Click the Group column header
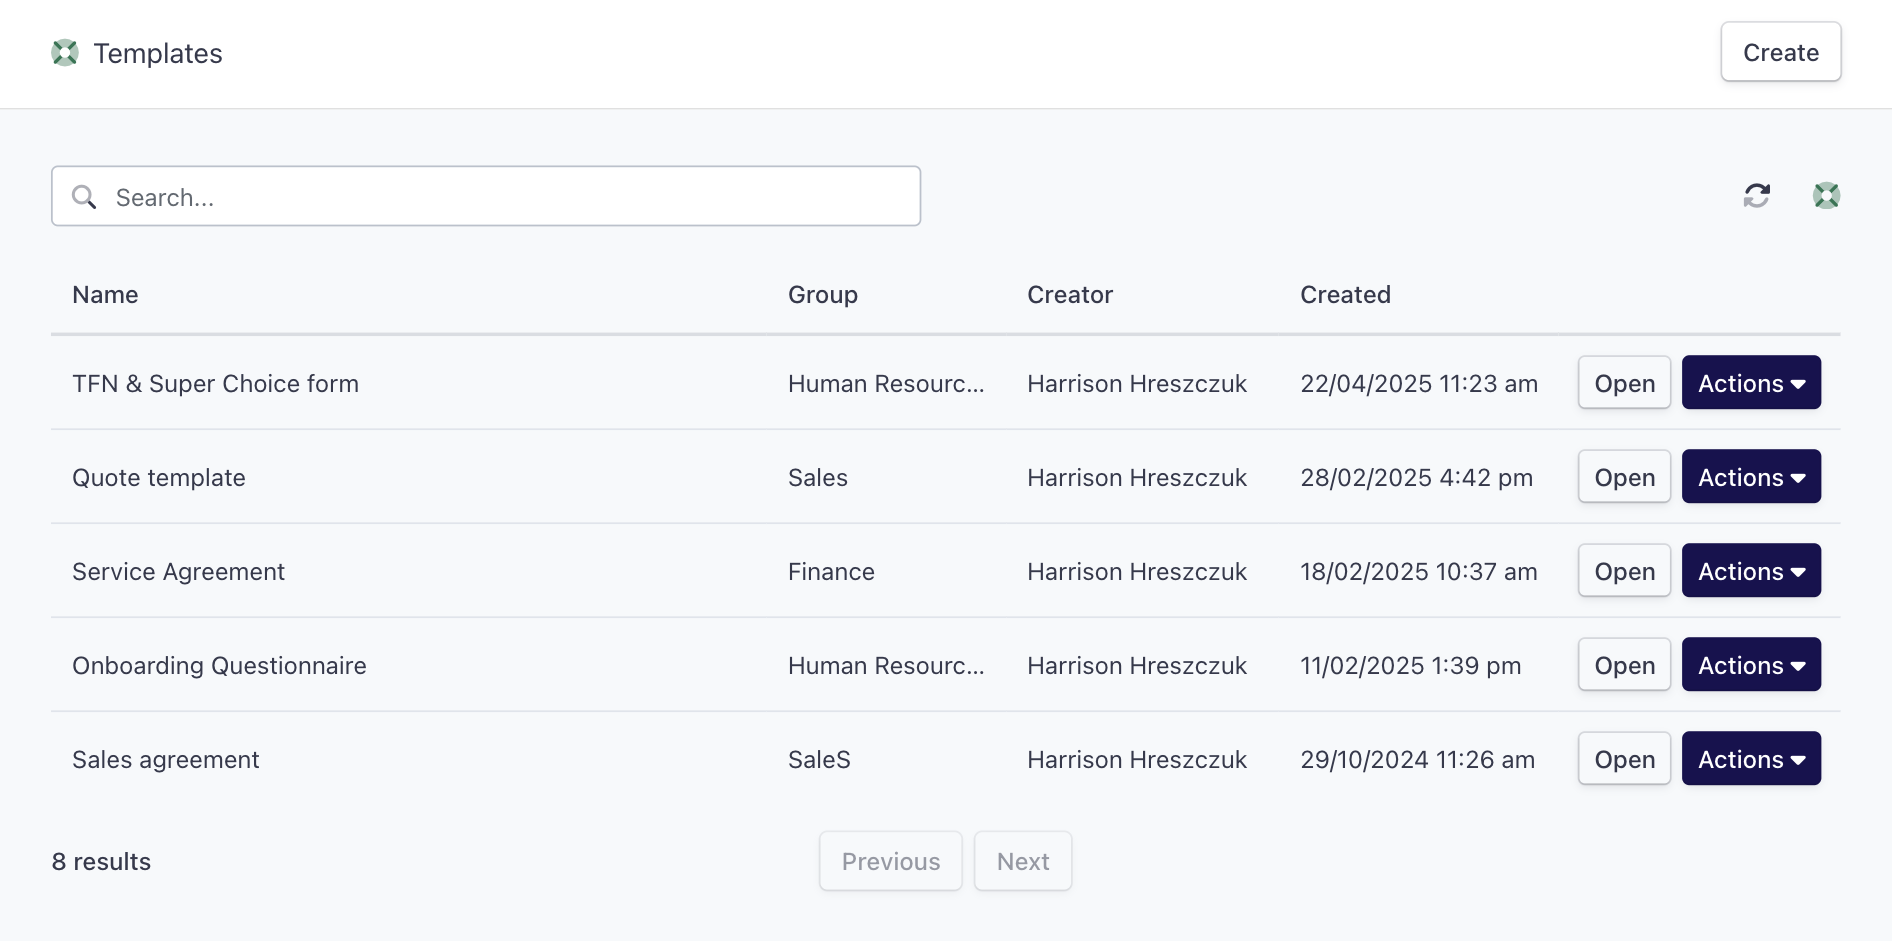Image resolution: width=1892 pixels, height=941 pixels. pyautogui.click(x=823, y=295)
